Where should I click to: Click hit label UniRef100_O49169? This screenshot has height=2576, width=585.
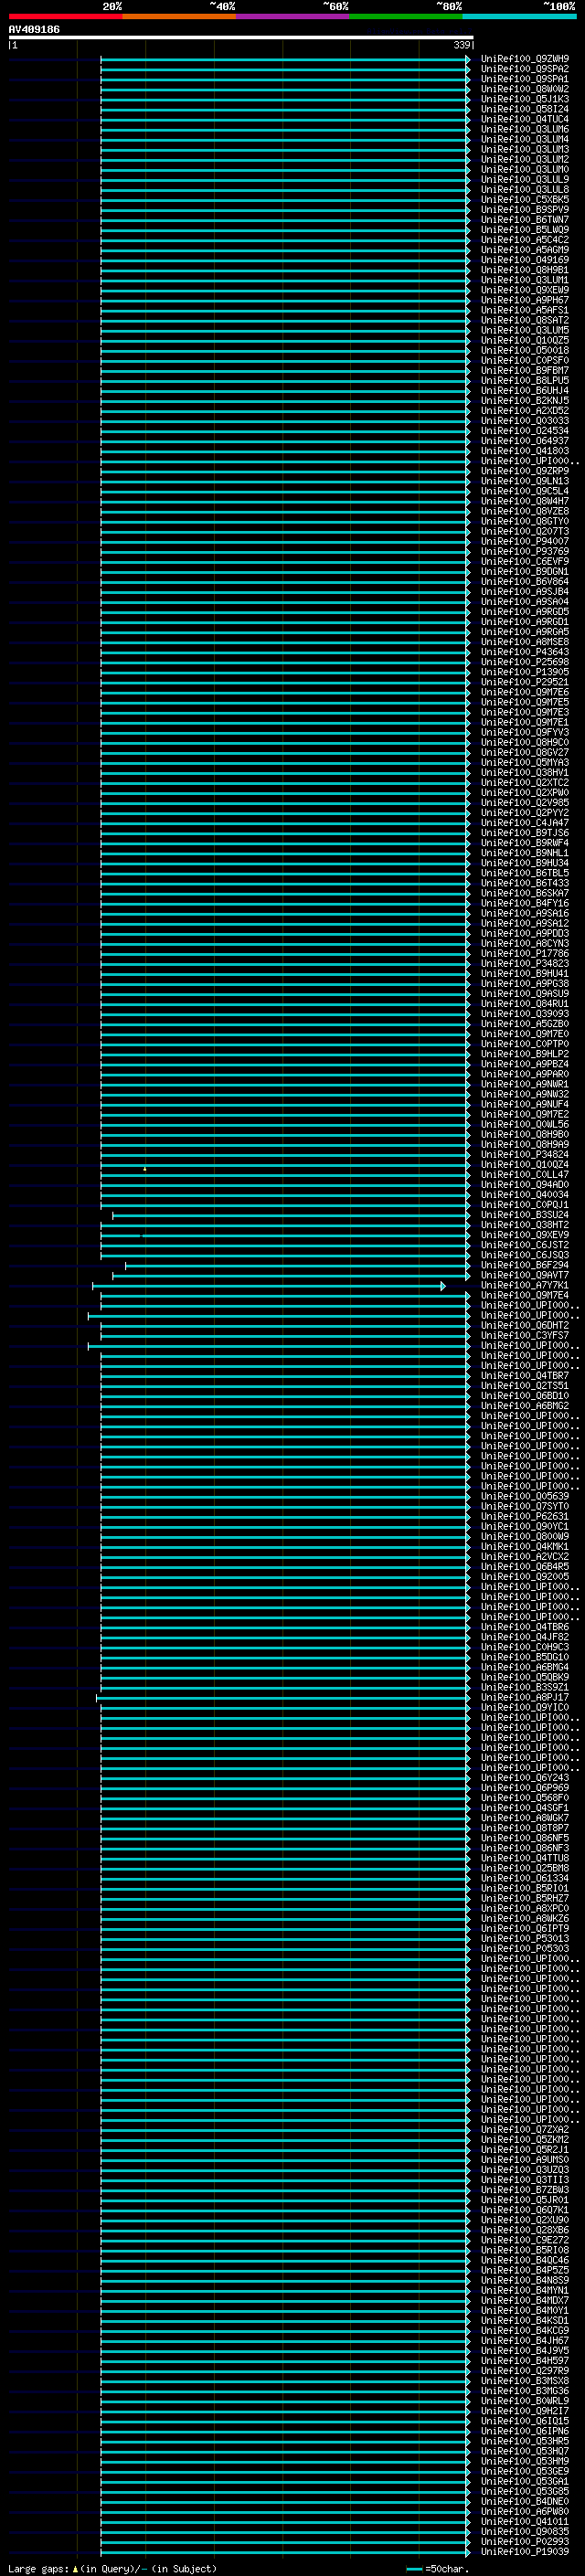pyautogui.click(x=525, y=260)
